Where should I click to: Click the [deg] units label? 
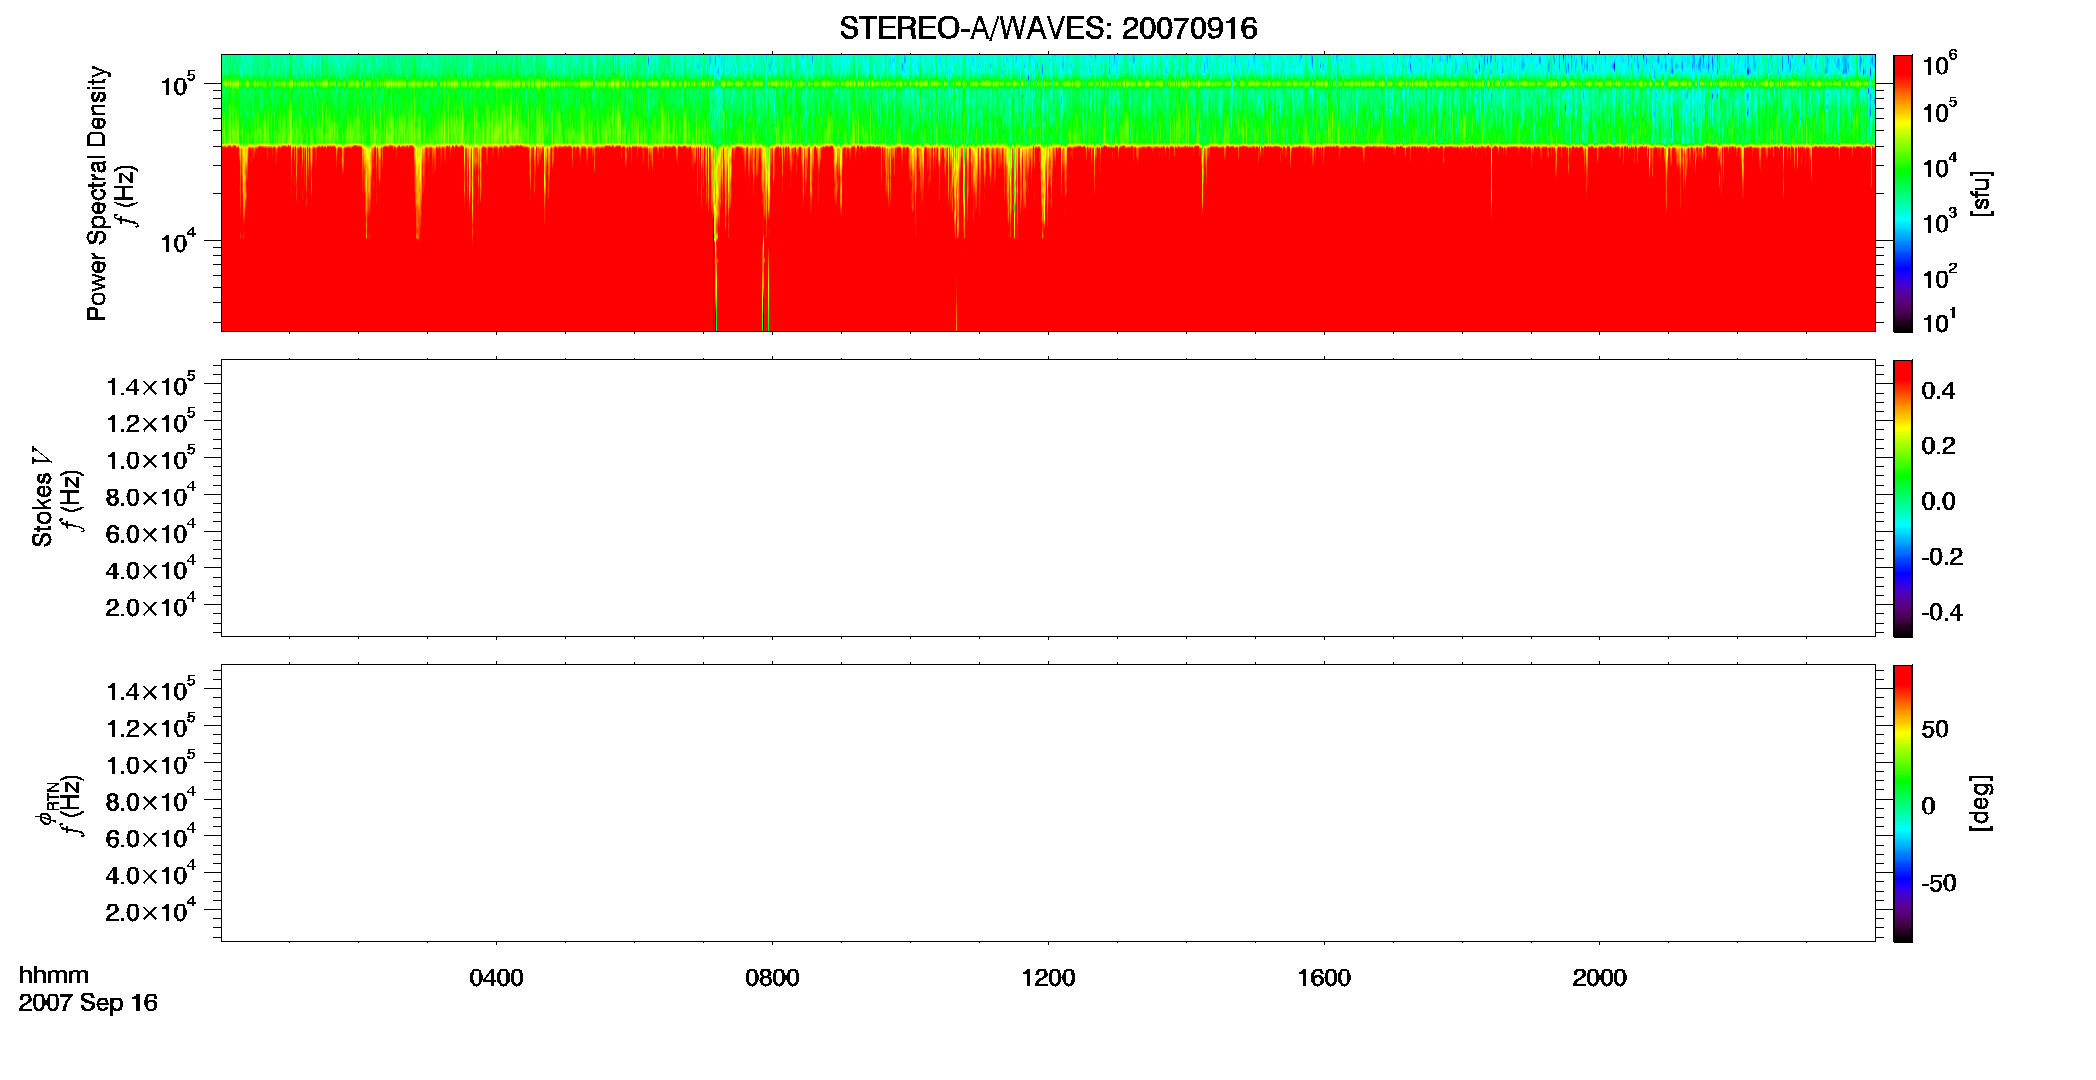tap(1980, 803)
